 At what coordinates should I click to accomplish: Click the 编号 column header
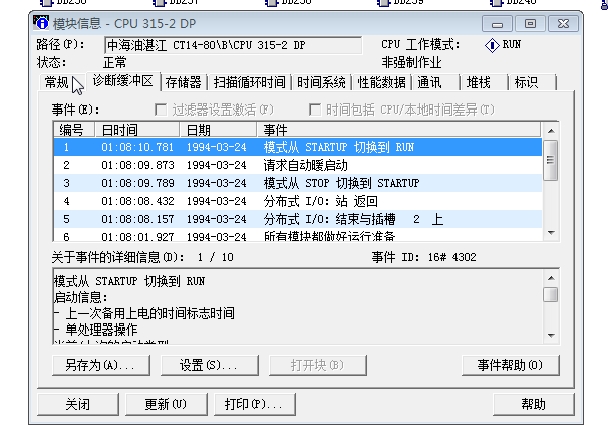click(x=74, y=130)
